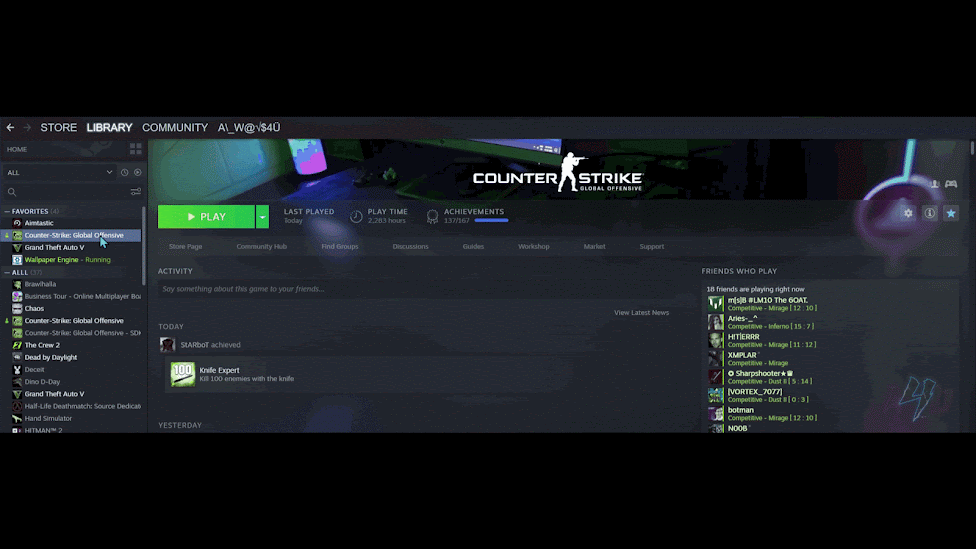
Task: Show game info icon
Action: click(929, 213)
